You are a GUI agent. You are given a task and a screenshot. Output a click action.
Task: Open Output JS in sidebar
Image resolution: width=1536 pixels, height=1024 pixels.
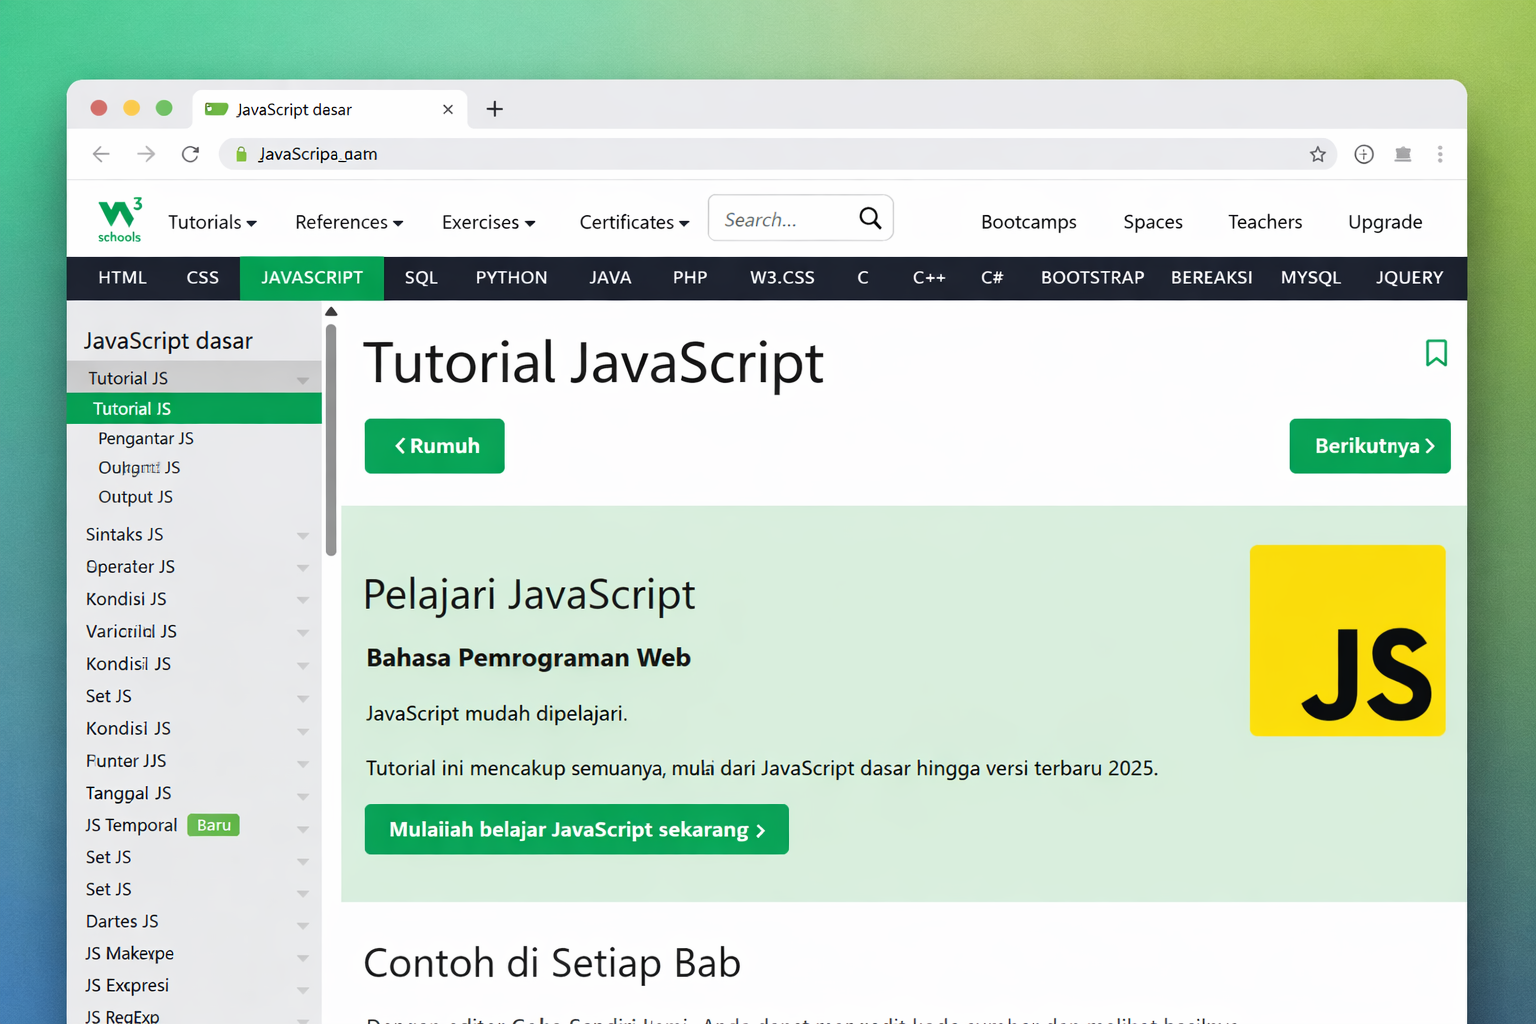(x=135, y=497)
